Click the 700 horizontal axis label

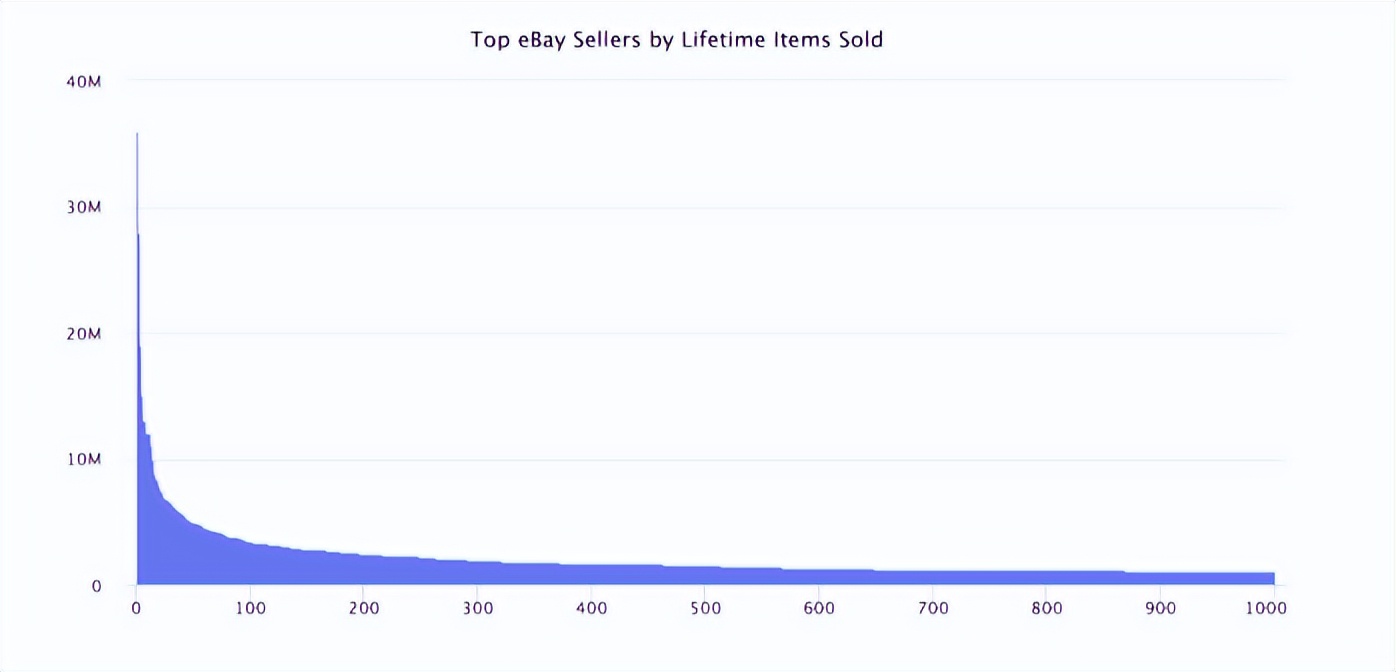933,607
